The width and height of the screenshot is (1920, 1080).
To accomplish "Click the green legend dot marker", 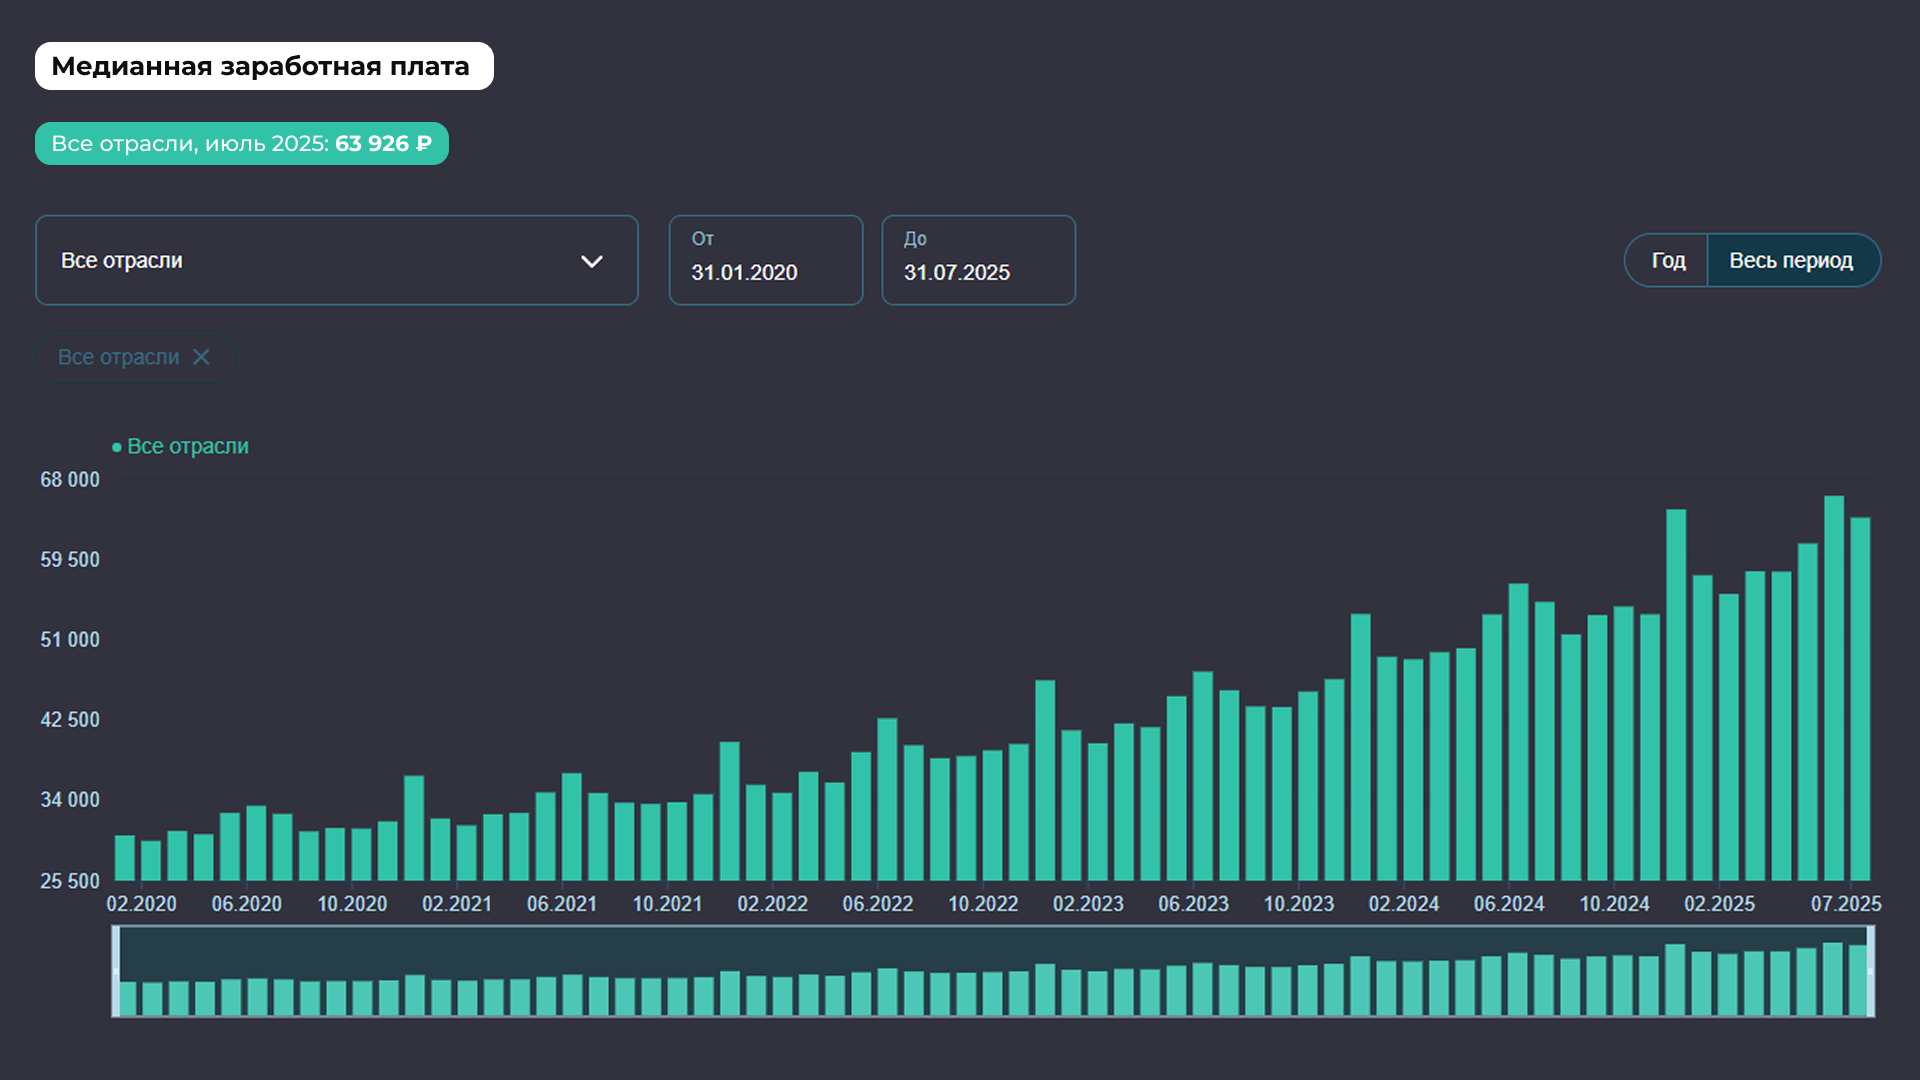I will click(x=117, y=447).
